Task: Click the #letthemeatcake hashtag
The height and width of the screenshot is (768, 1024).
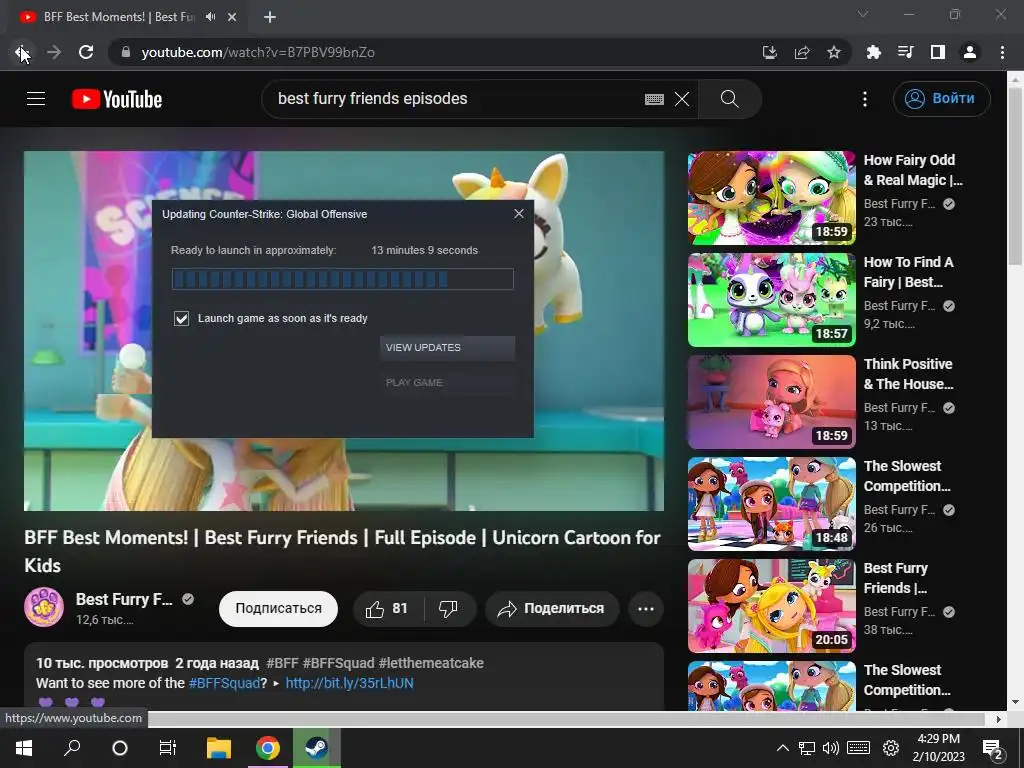Action: point(431,663)
